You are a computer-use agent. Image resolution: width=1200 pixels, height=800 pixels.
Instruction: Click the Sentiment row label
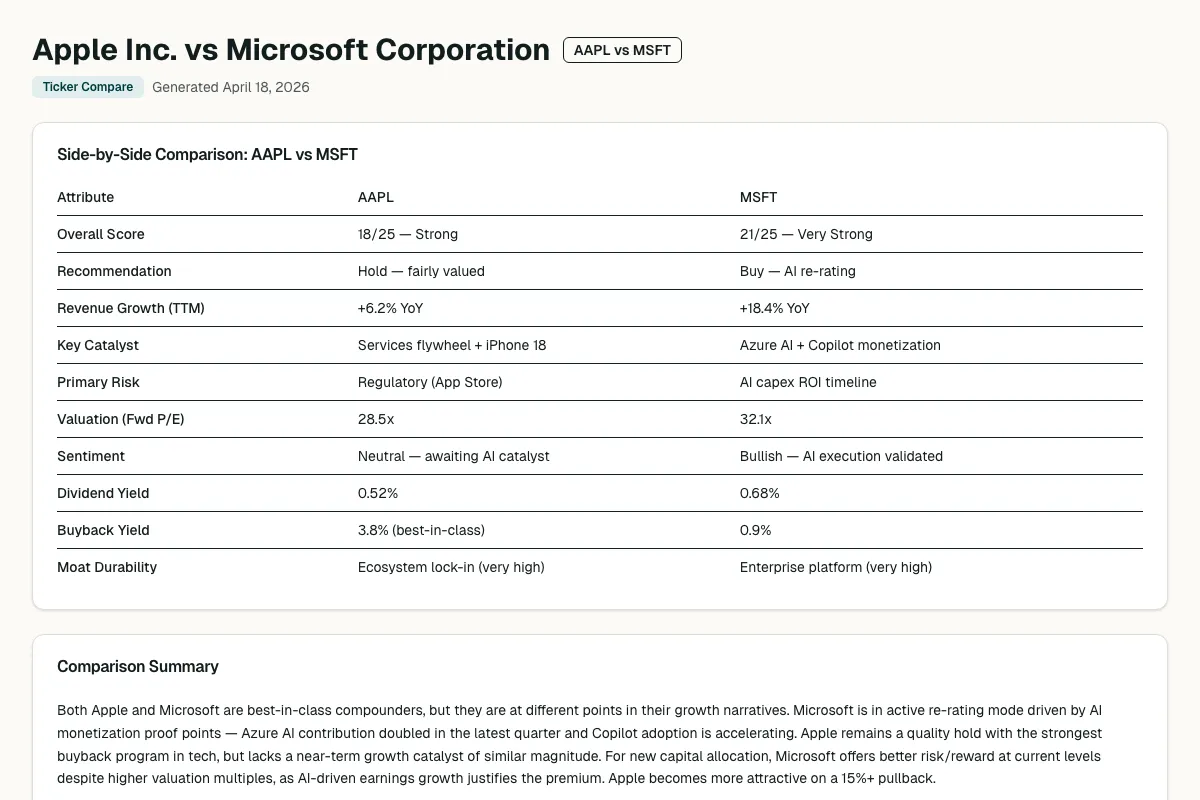pos(91,456)
